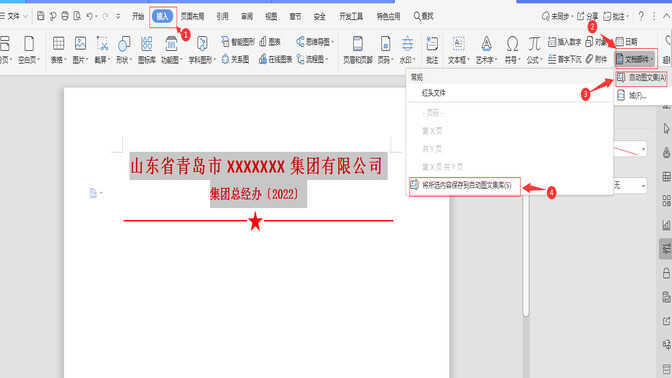Click the bar chart icon in right sidebar
Image resolution: width=672 pixels, height=378 pixels.
(666, 225)
